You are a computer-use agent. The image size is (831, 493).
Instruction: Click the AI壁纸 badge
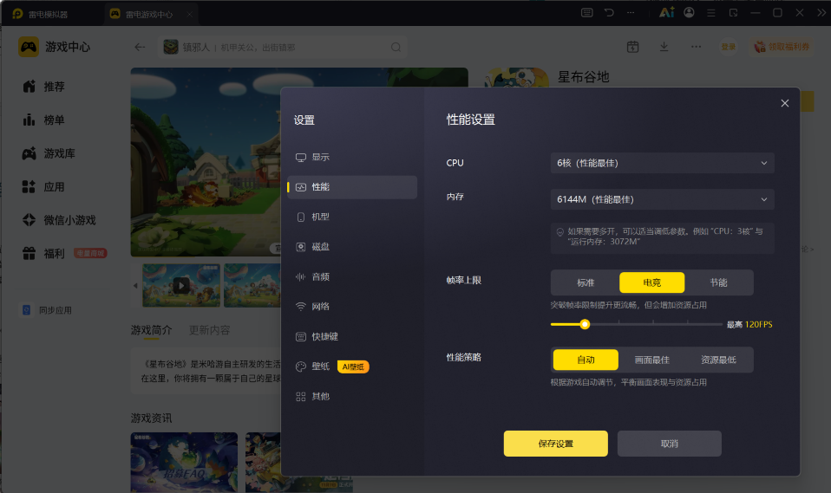[353, 367]
